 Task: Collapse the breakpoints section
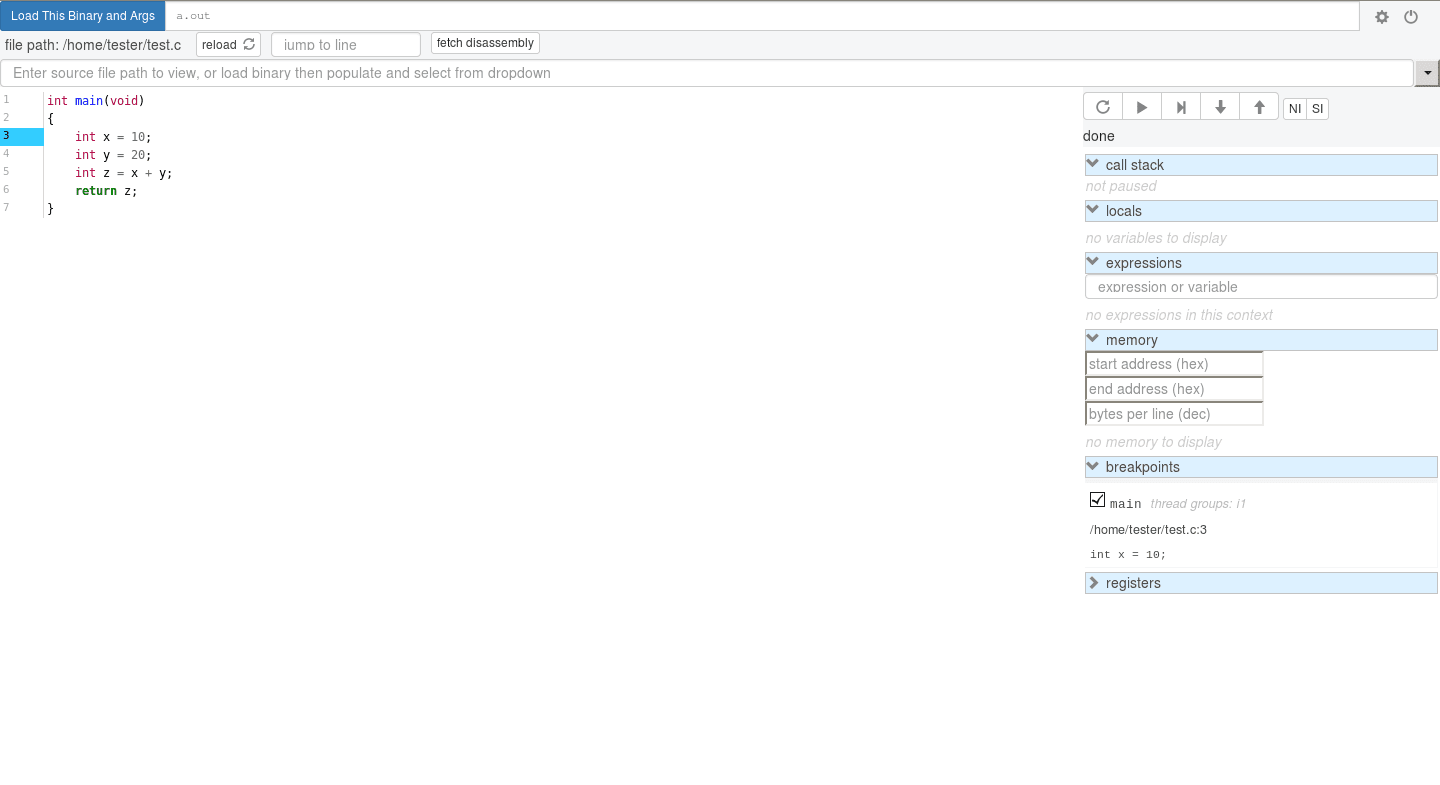[x=1261, y=467]
